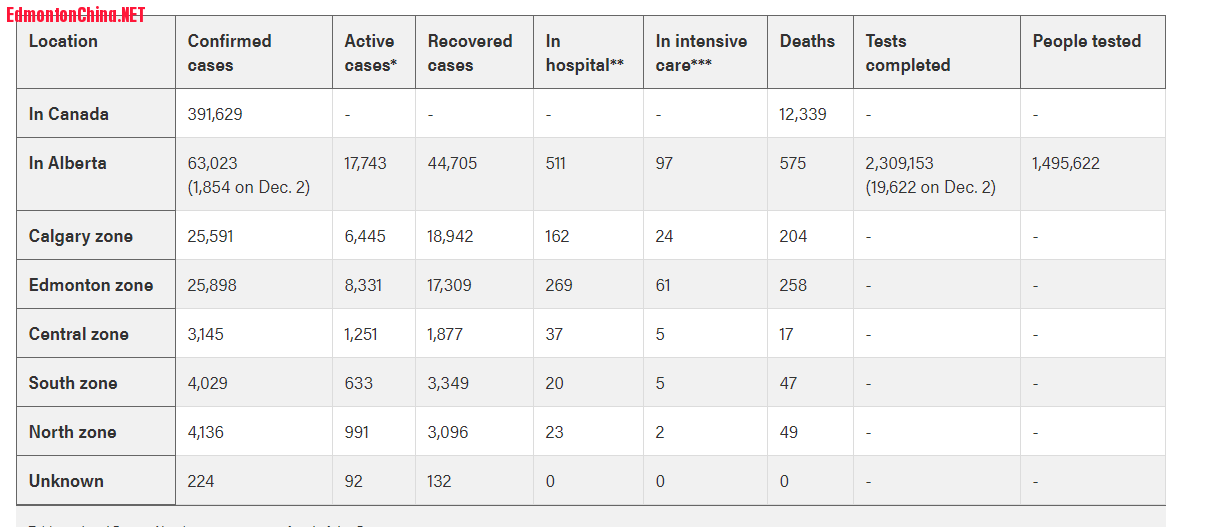1231x527 pixels.
Task: Click Calgary in hospital value 162
Action: (x=558, y=236)
